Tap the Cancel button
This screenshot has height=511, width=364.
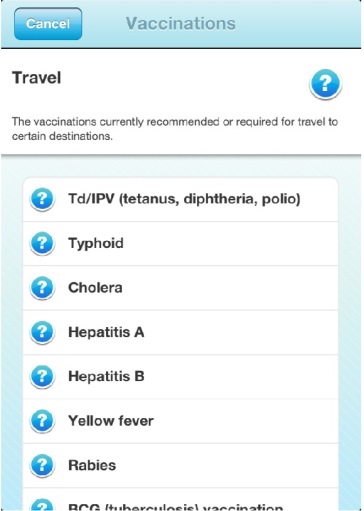click(48, 24)
